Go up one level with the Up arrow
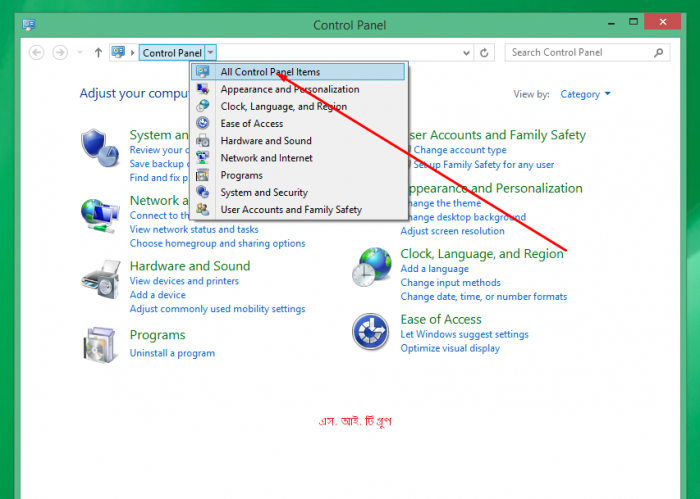This screenshot has width=700, height=499. [98, 53]
